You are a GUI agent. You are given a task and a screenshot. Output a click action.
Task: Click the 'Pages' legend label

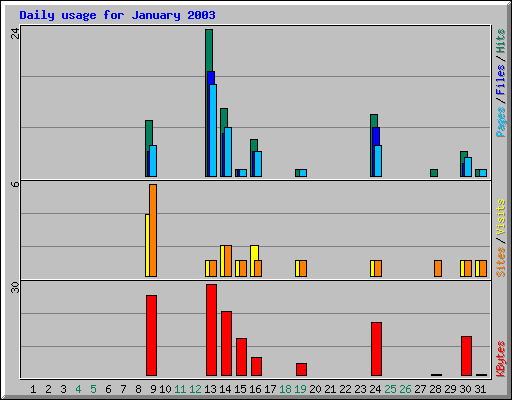coord(500,122)
